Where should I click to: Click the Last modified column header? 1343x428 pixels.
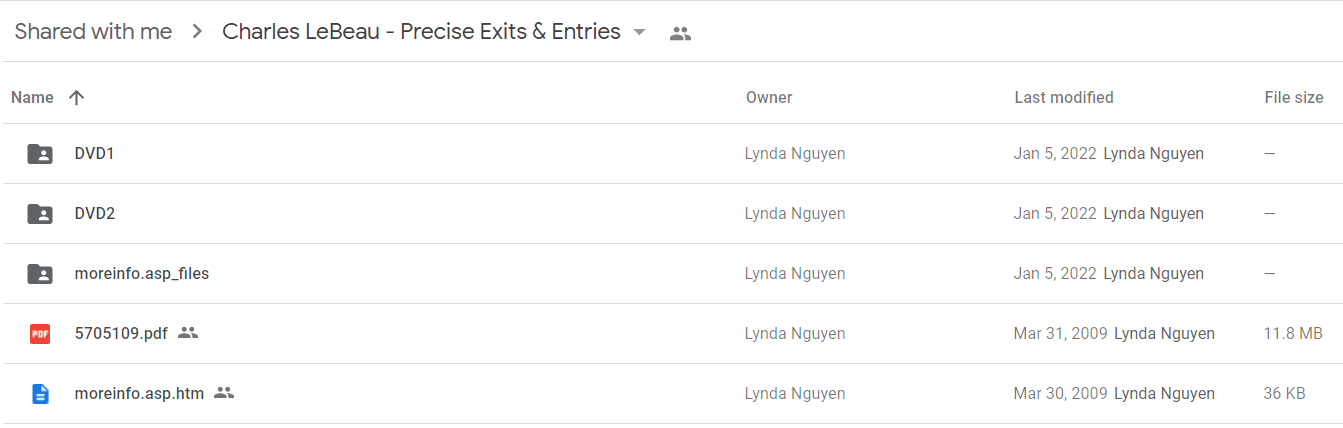click(1064, 97)
